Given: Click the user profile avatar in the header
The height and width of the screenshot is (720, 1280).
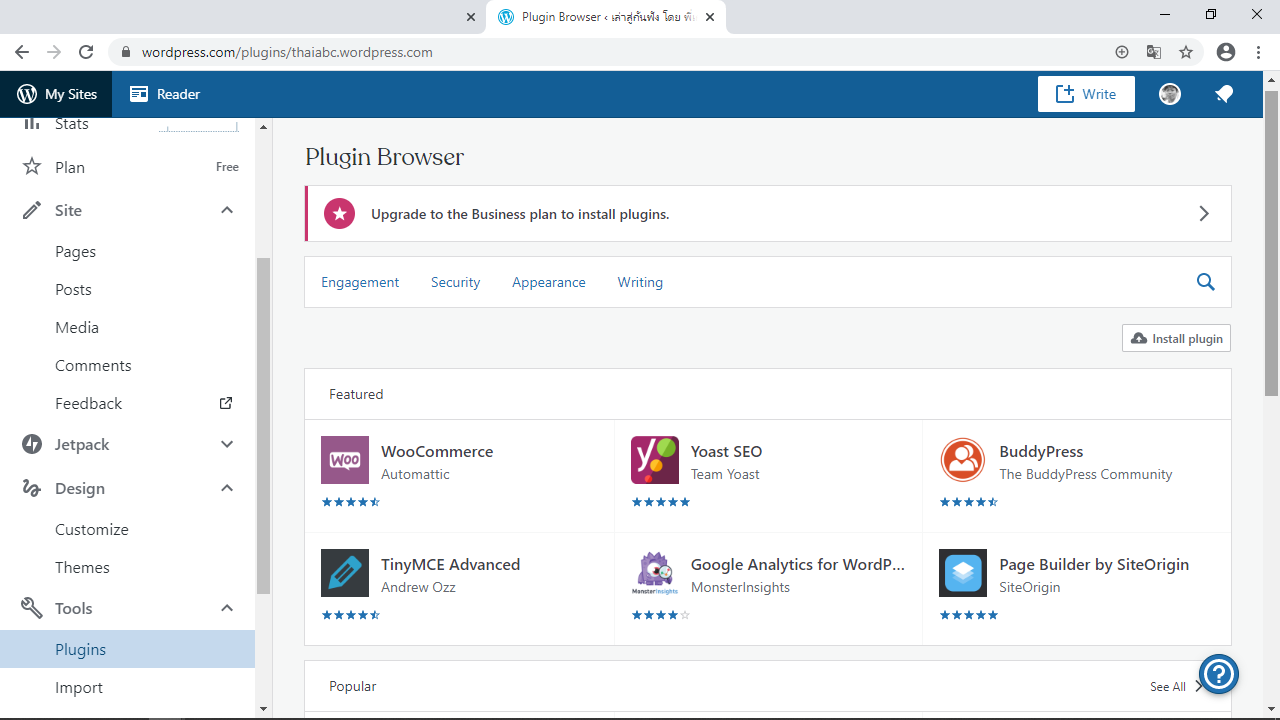Looking at the screenshot, I should pos(1170,94).
